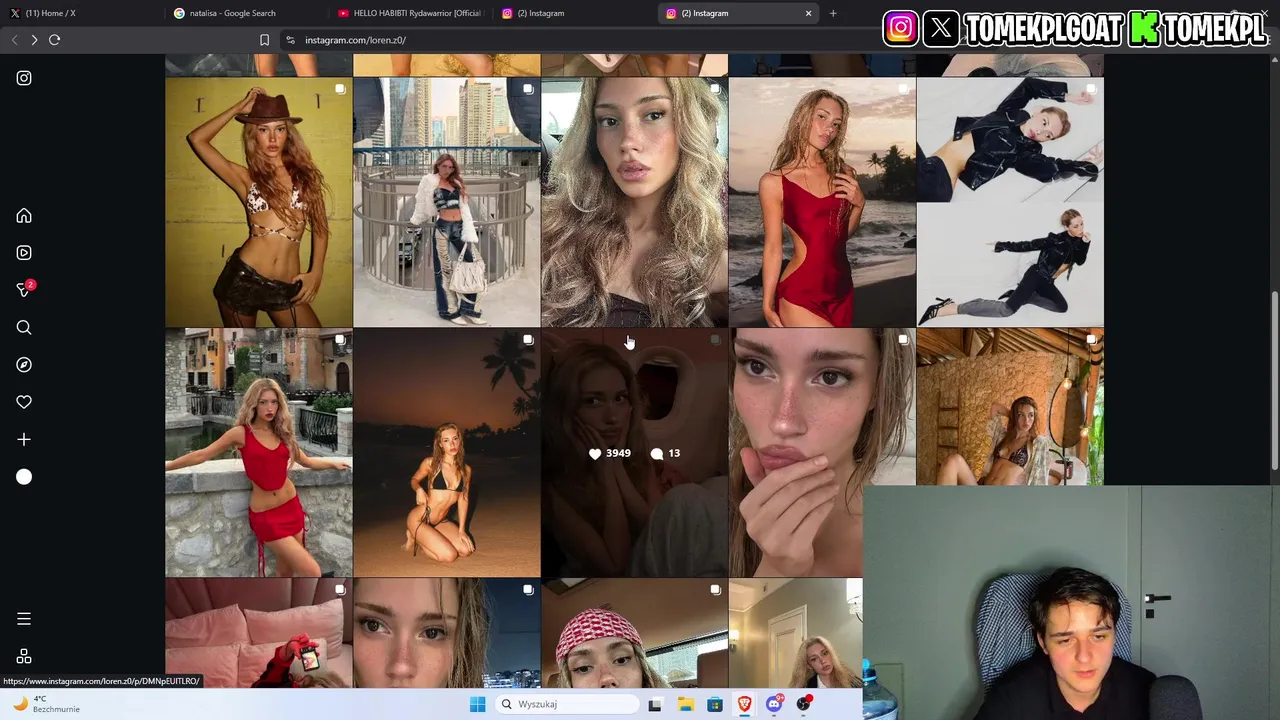The height and width of the screenshot is (720, 1280).
Task: Open post with red-white bandana
Action: click(x=634, y=634)
